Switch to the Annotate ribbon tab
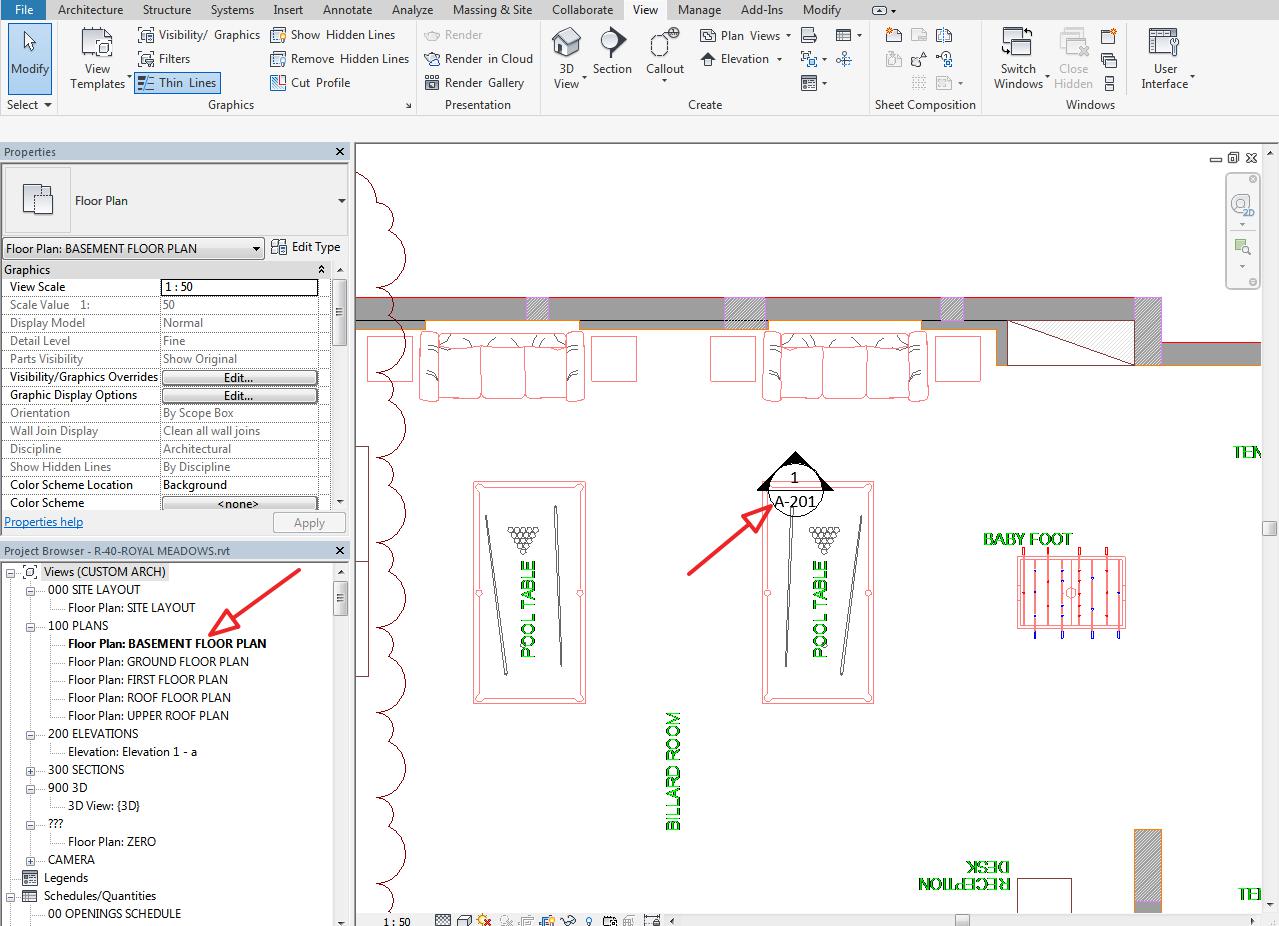Viewport: 1279px width, 926px height. click(x=347, y=10)
